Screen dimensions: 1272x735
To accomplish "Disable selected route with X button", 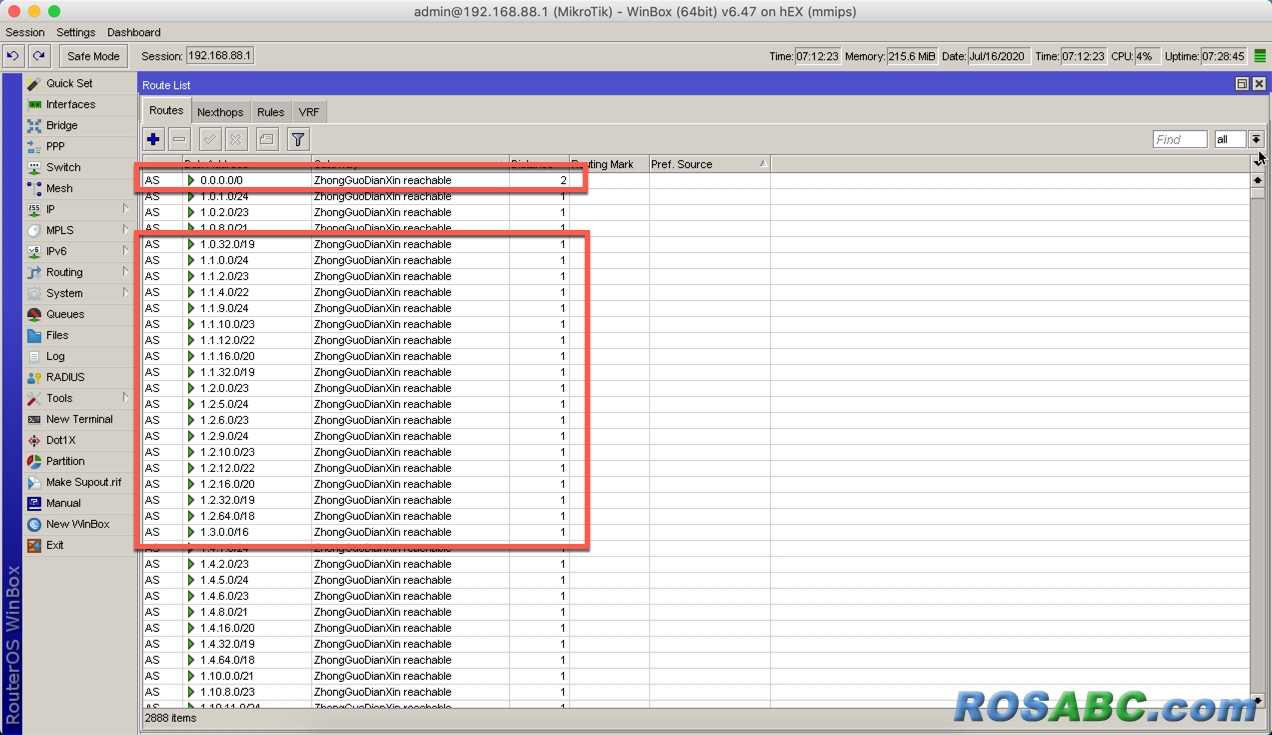I will pyautogui.click(x=235, y=139).
